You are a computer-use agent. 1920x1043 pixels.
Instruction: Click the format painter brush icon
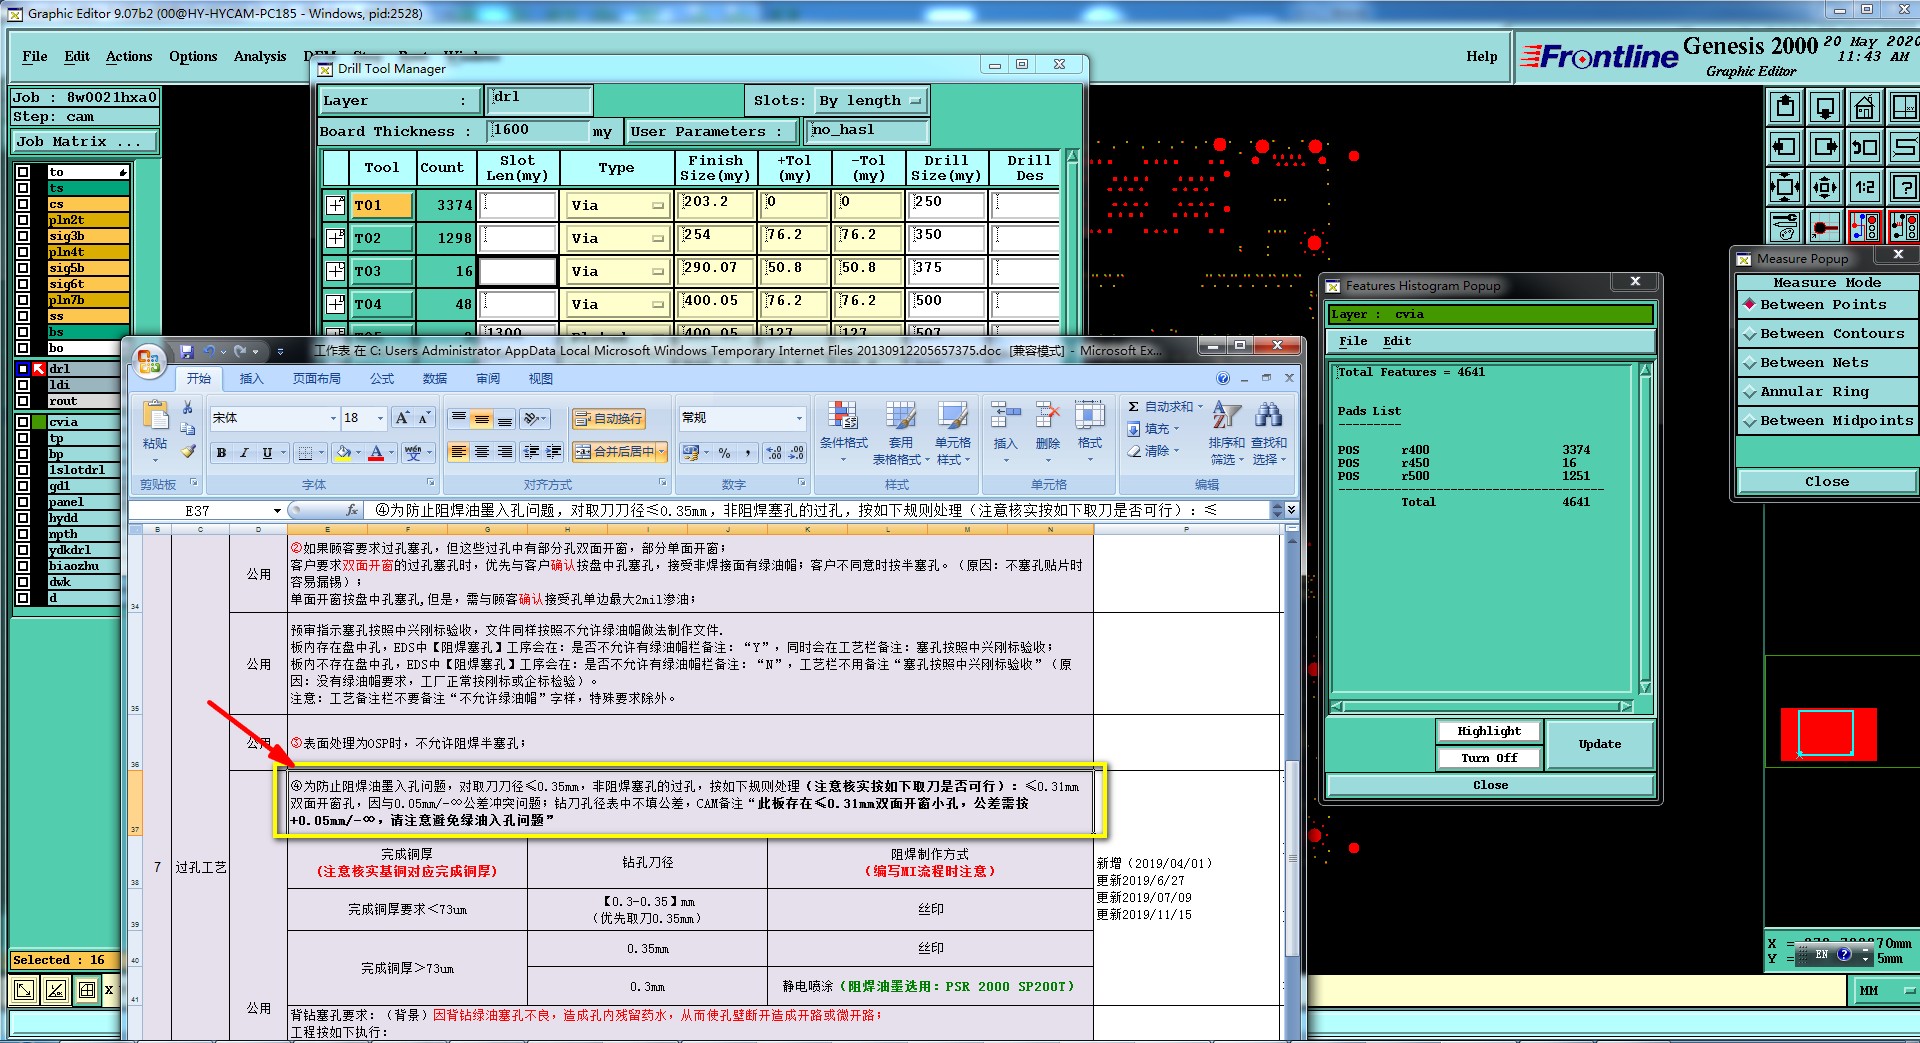point(187,451)
